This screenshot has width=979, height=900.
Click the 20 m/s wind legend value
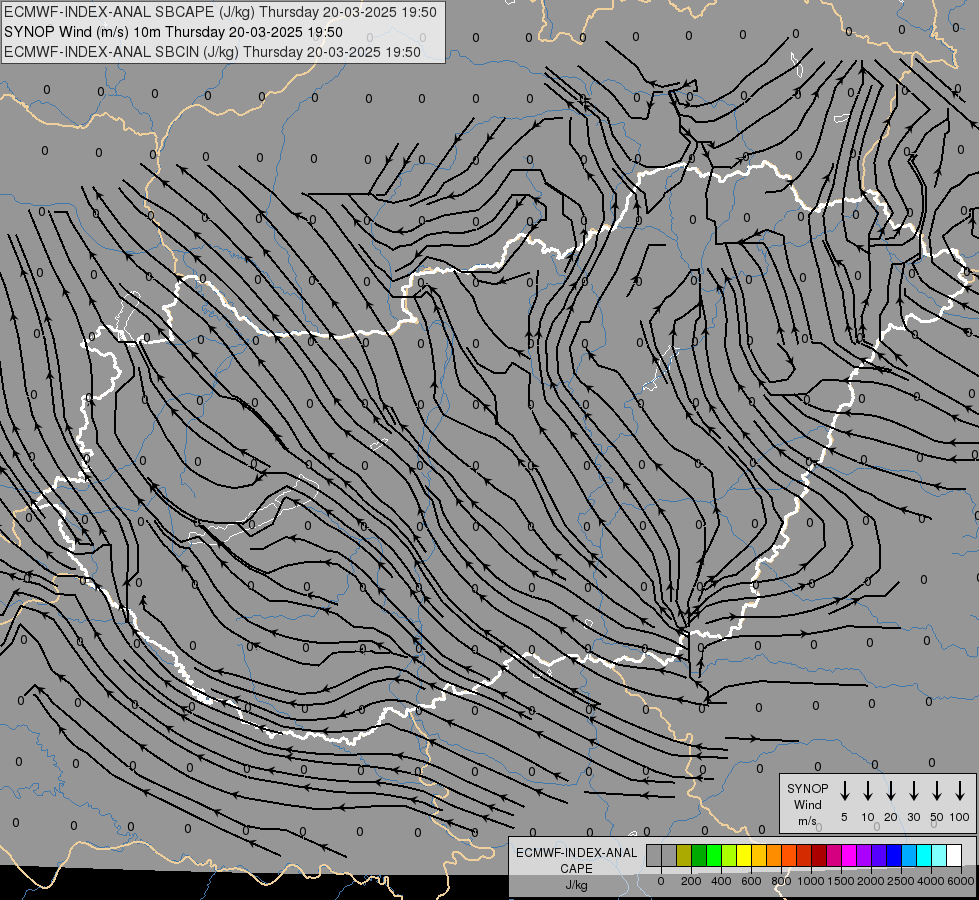tap(891, 817)
